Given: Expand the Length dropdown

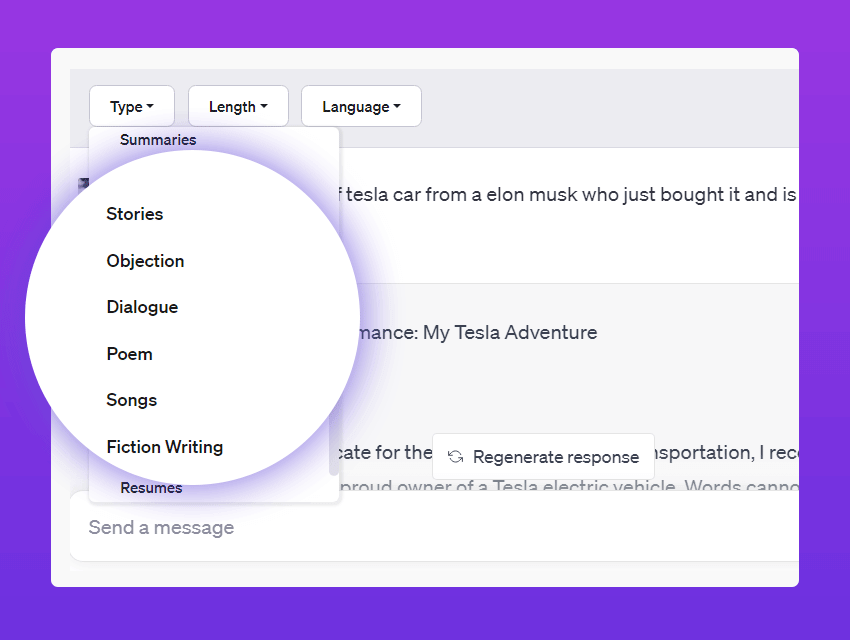Looking at the screenshot, I should point(238,107).
